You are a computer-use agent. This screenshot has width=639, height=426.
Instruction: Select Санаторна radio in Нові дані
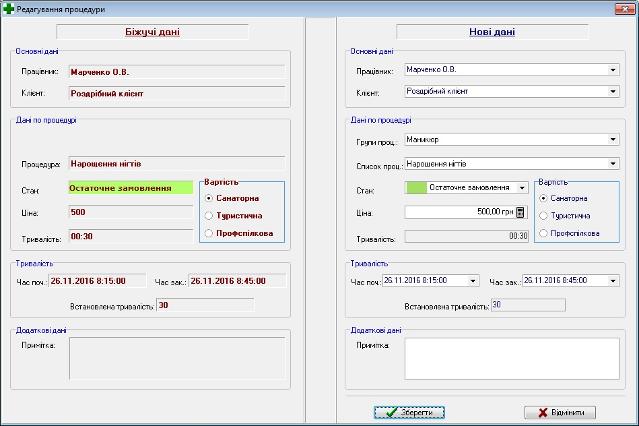coord(543,198)
